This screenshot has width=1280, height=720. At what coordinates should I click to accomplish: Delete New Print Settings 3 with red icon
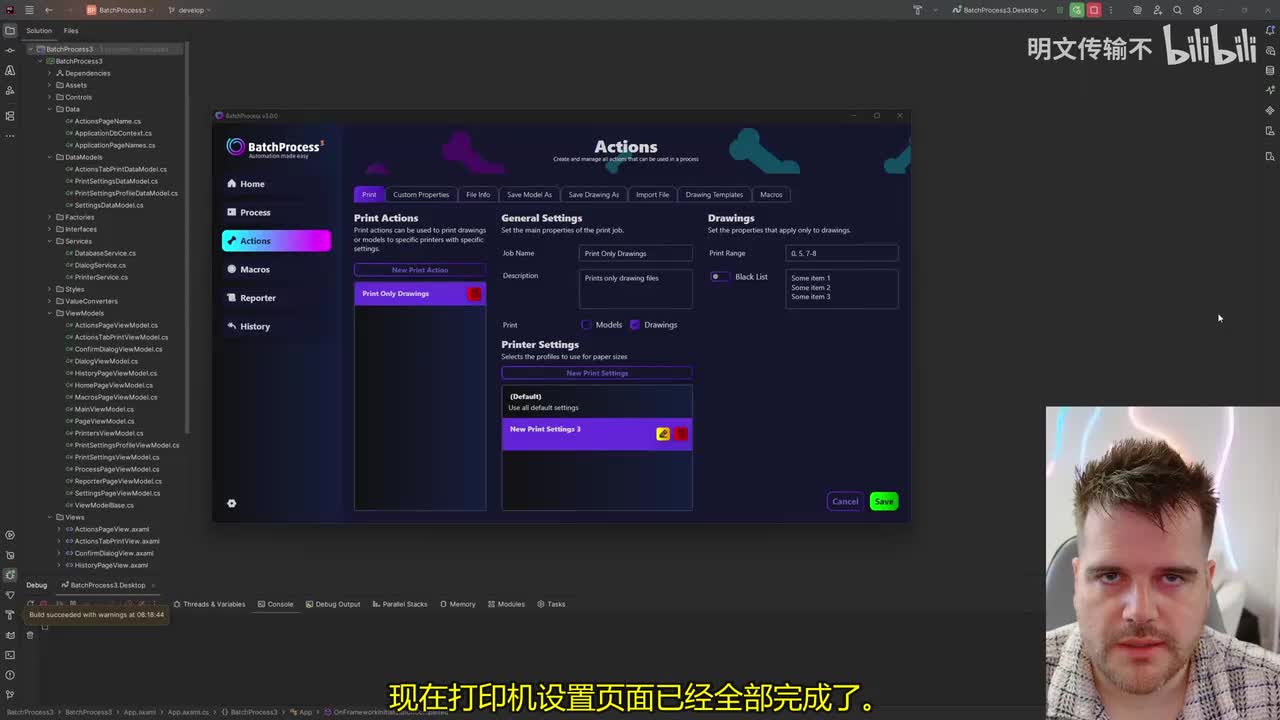tap(681, 434)
